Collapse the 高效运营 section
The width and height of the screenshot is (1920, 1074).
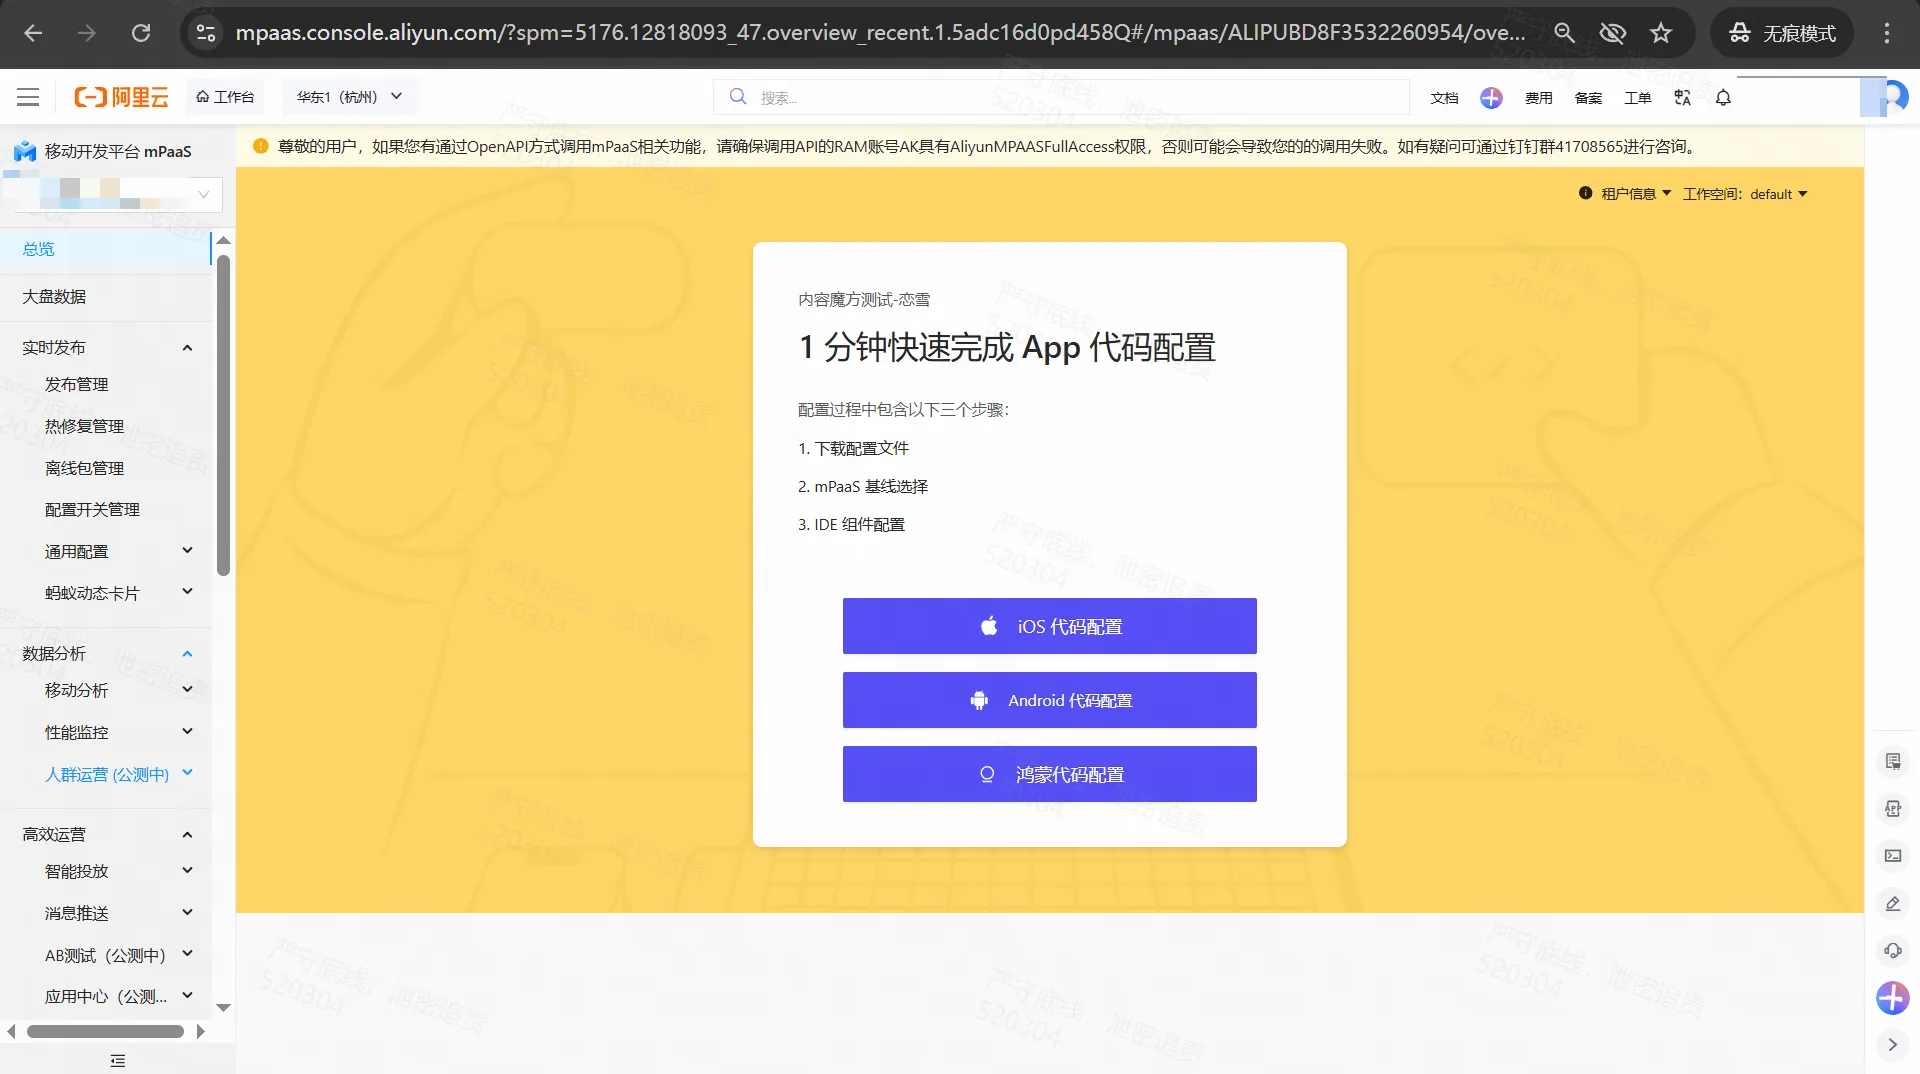pyautogui.click(x=187, y=835)
